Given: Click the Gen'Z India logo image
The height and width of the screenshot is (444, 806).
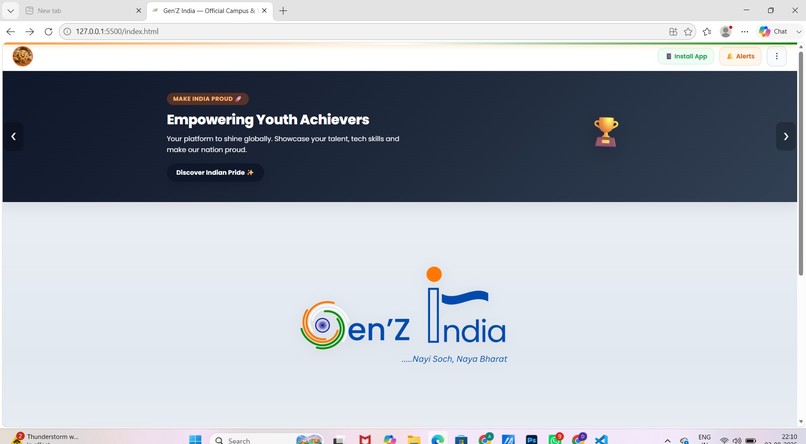Looking at the screenshot, I should click(x=404, y=315).
